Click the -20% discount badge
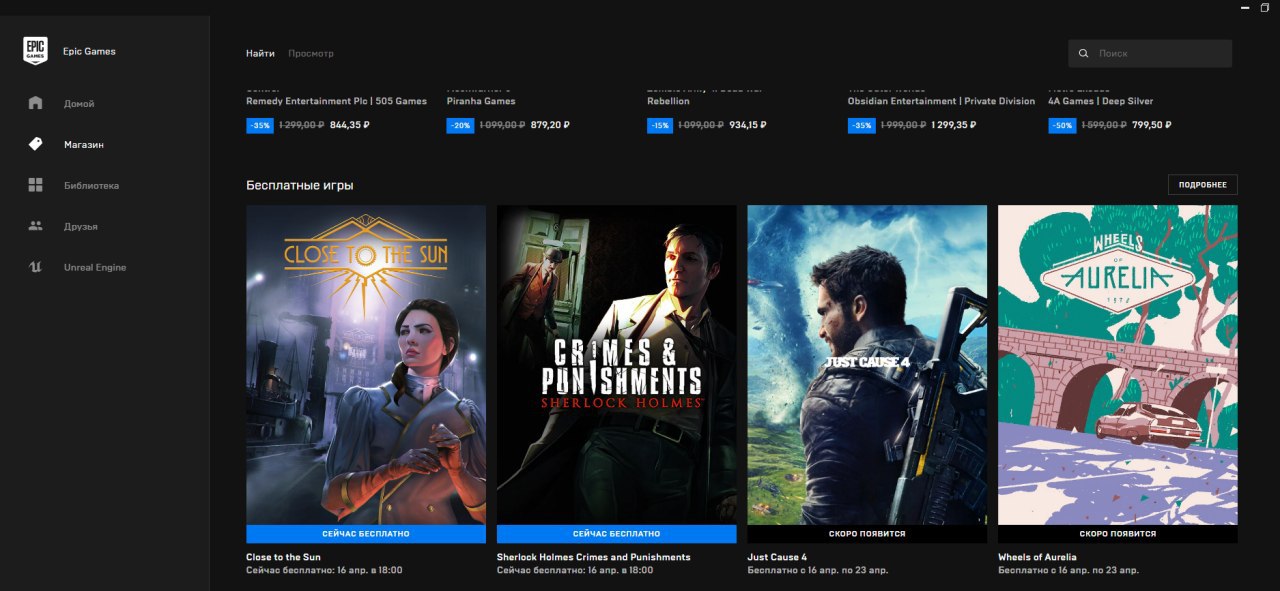The width and height of the screenshot is (1280, 591). pos(460,125)
